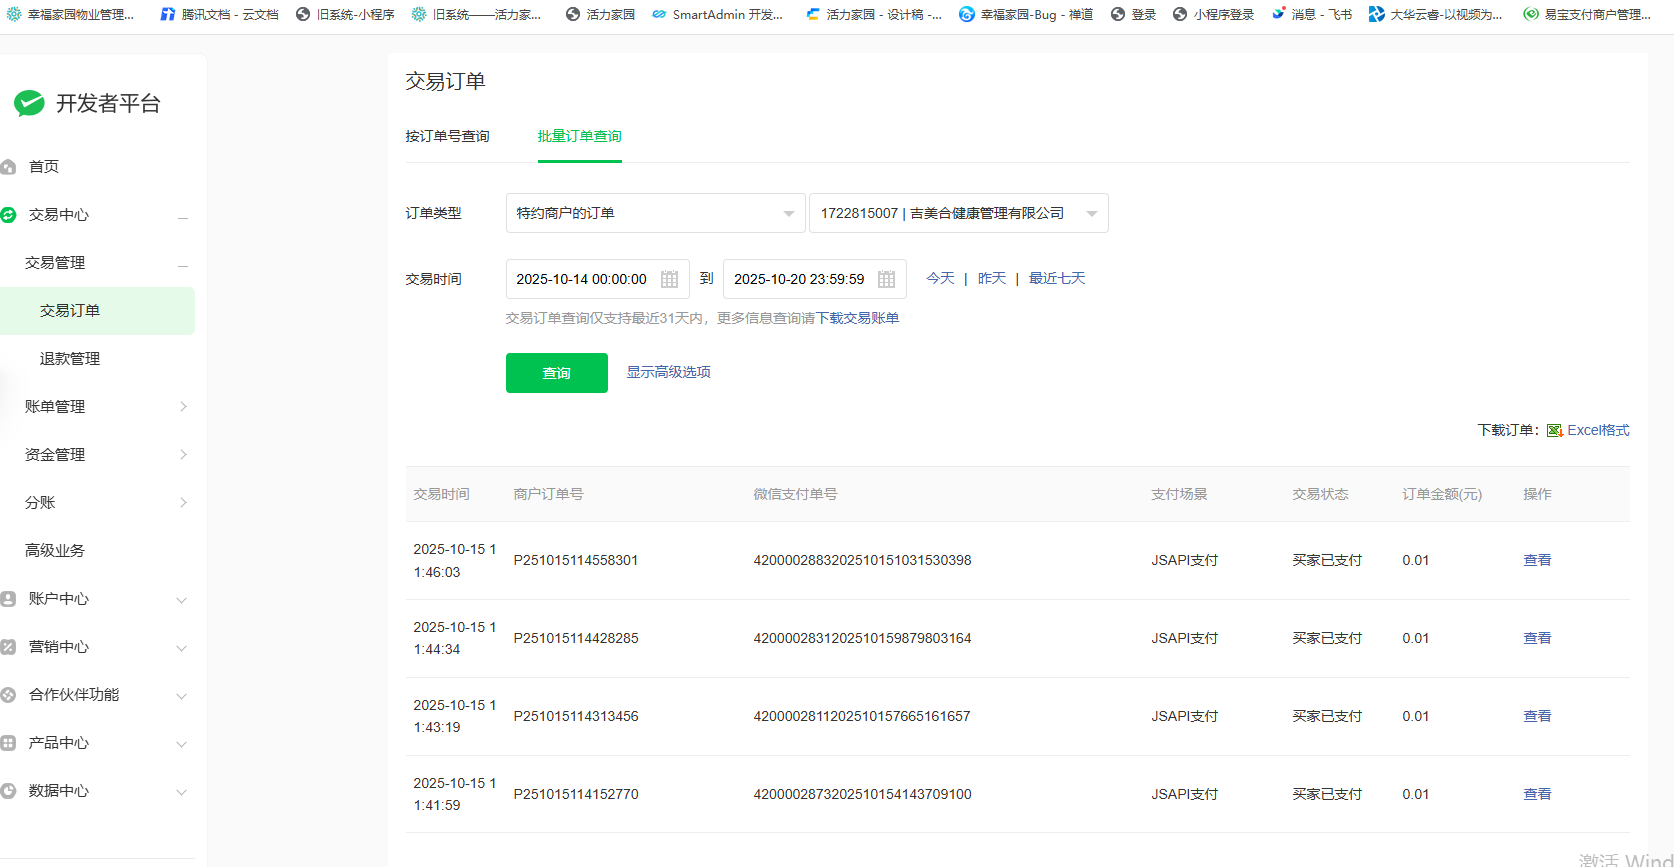Click the 营销中心 sidebar icon

[8, 647]
